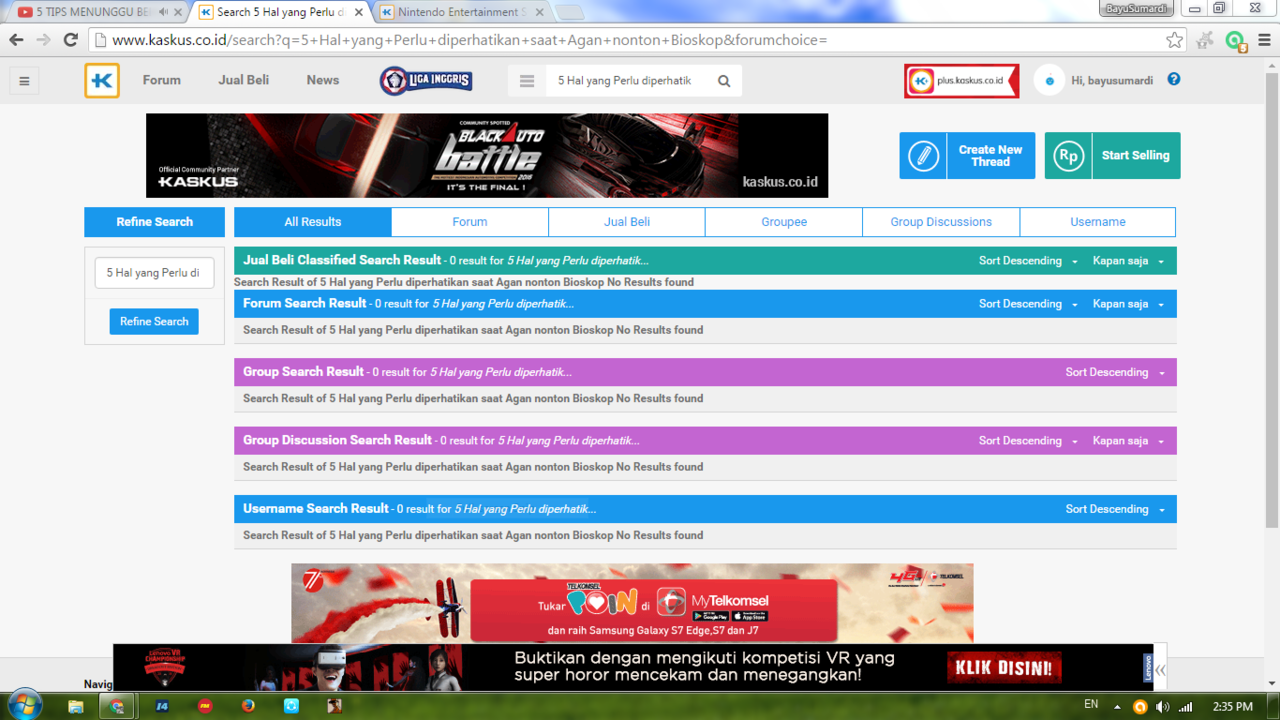Viewport: 1280px width, 720px height.
Task: Open the Windows Start menu
Action: pyautogui.click(x=24, y=705)
